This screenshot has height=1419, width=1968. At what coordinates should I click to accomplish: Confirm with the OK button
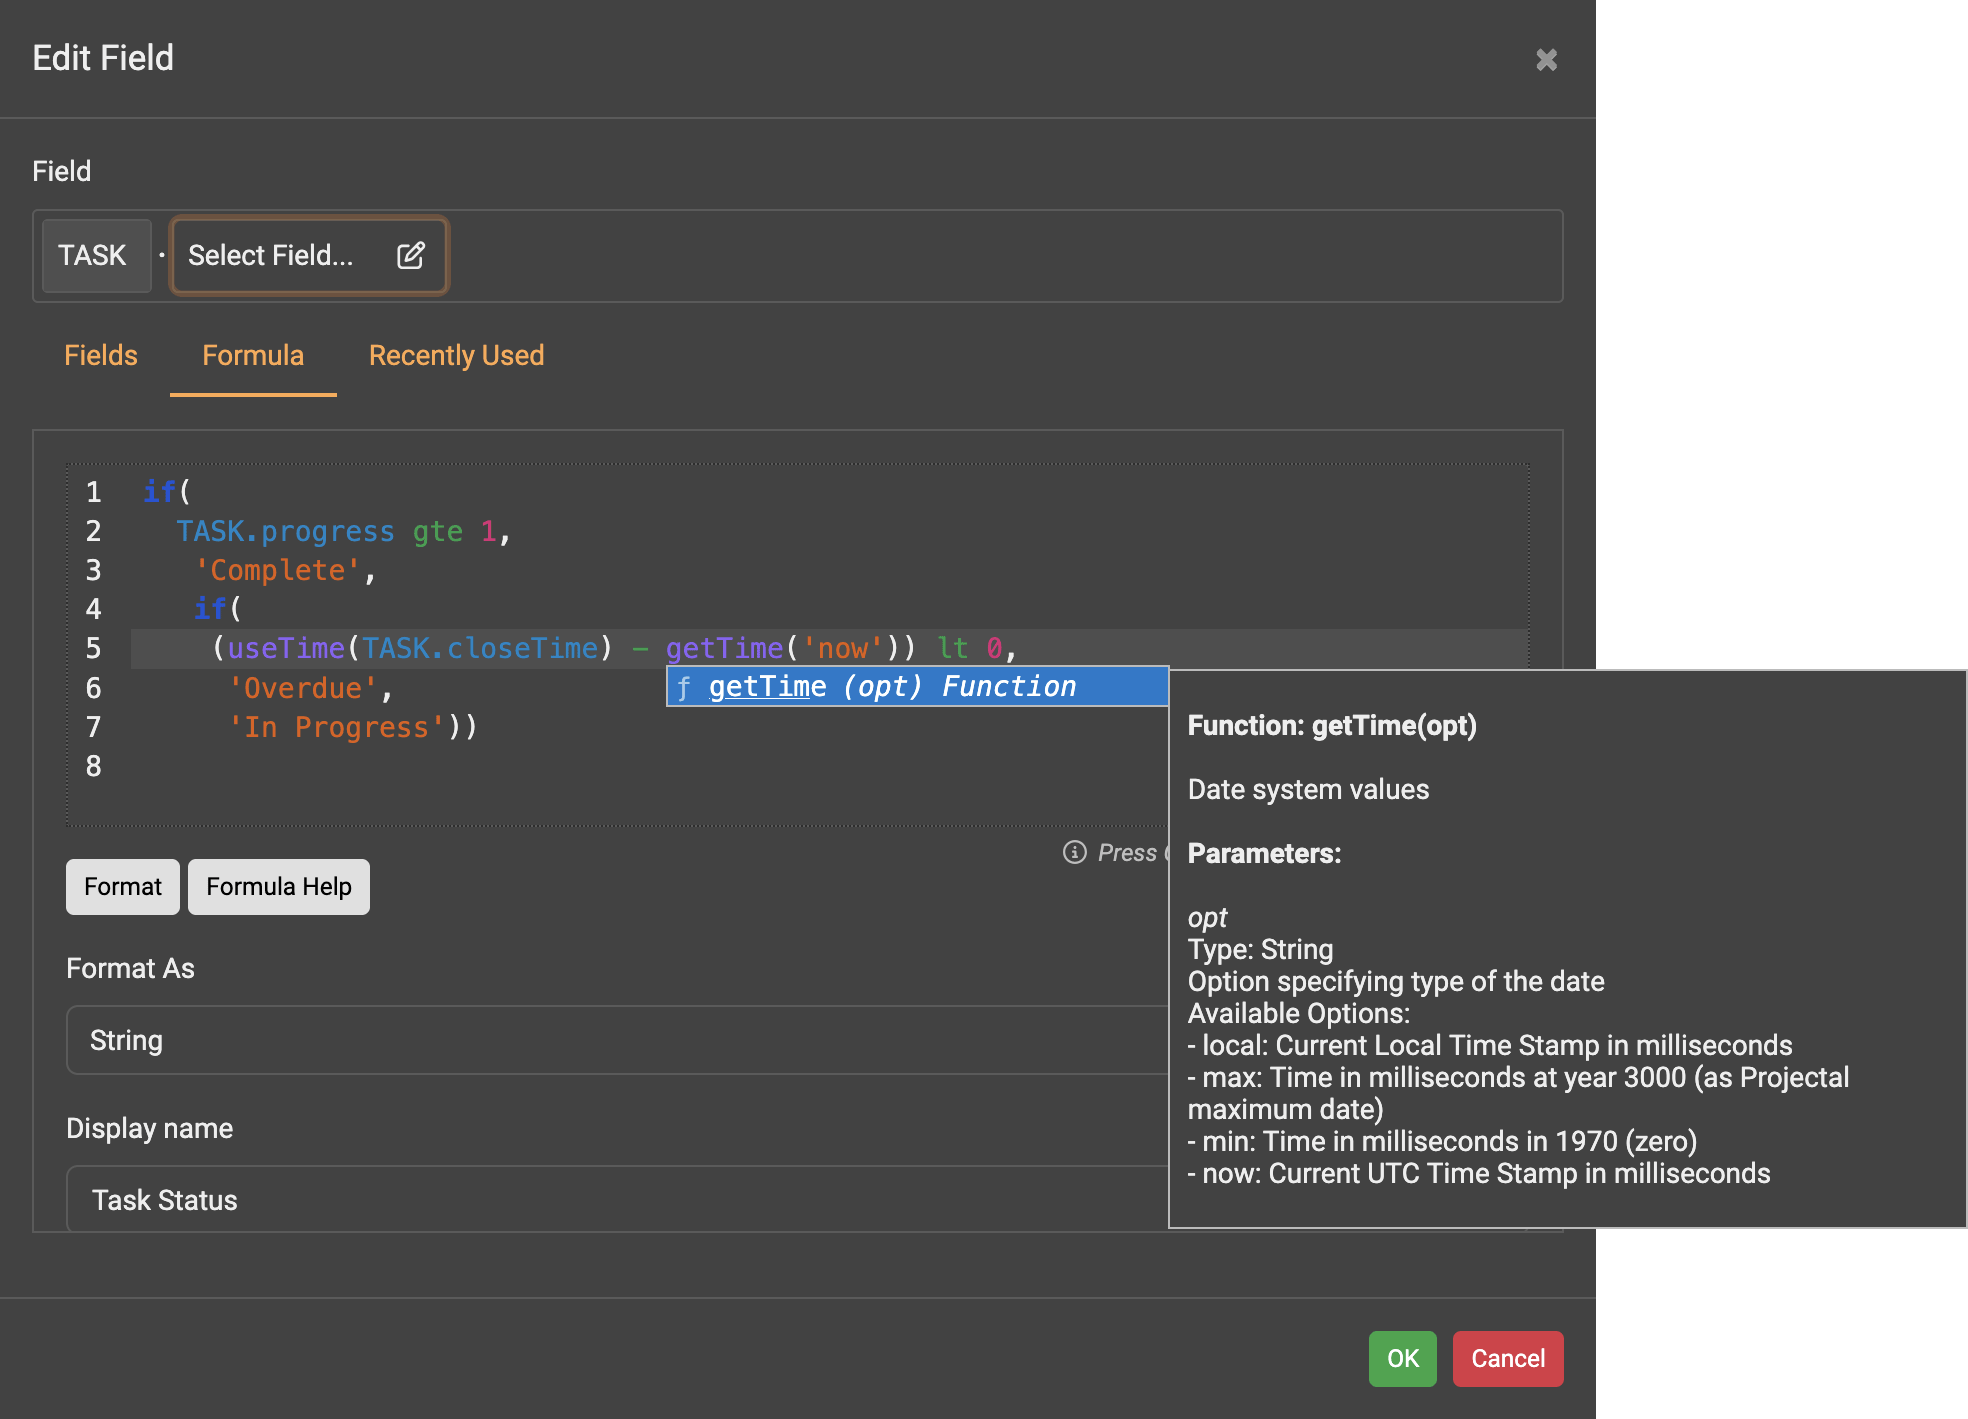pyautogui.click(x=1402, y=1359)
